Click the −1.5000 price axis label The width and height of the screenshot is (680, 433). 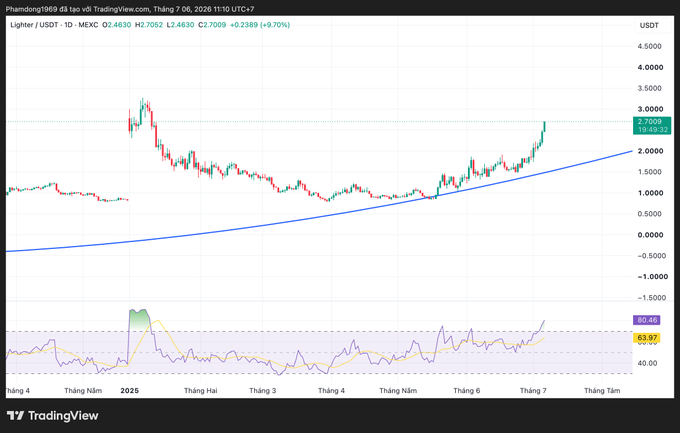(651, 298)
